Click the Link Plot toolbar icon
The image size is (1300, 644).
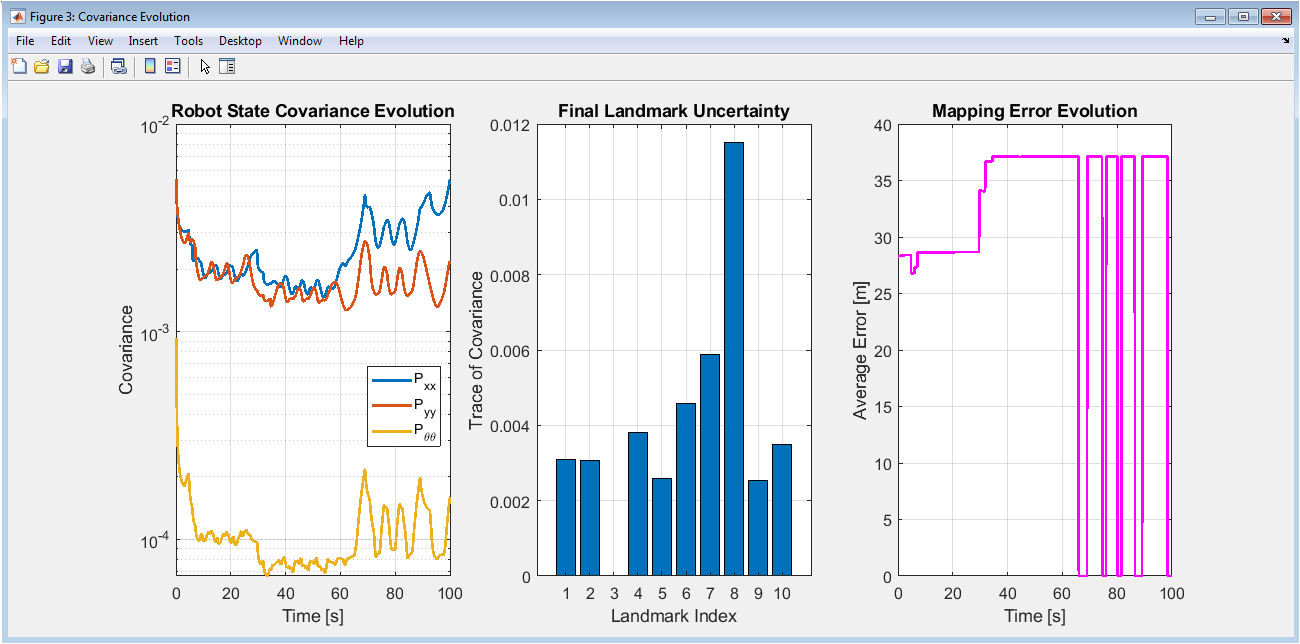point(119,67)
